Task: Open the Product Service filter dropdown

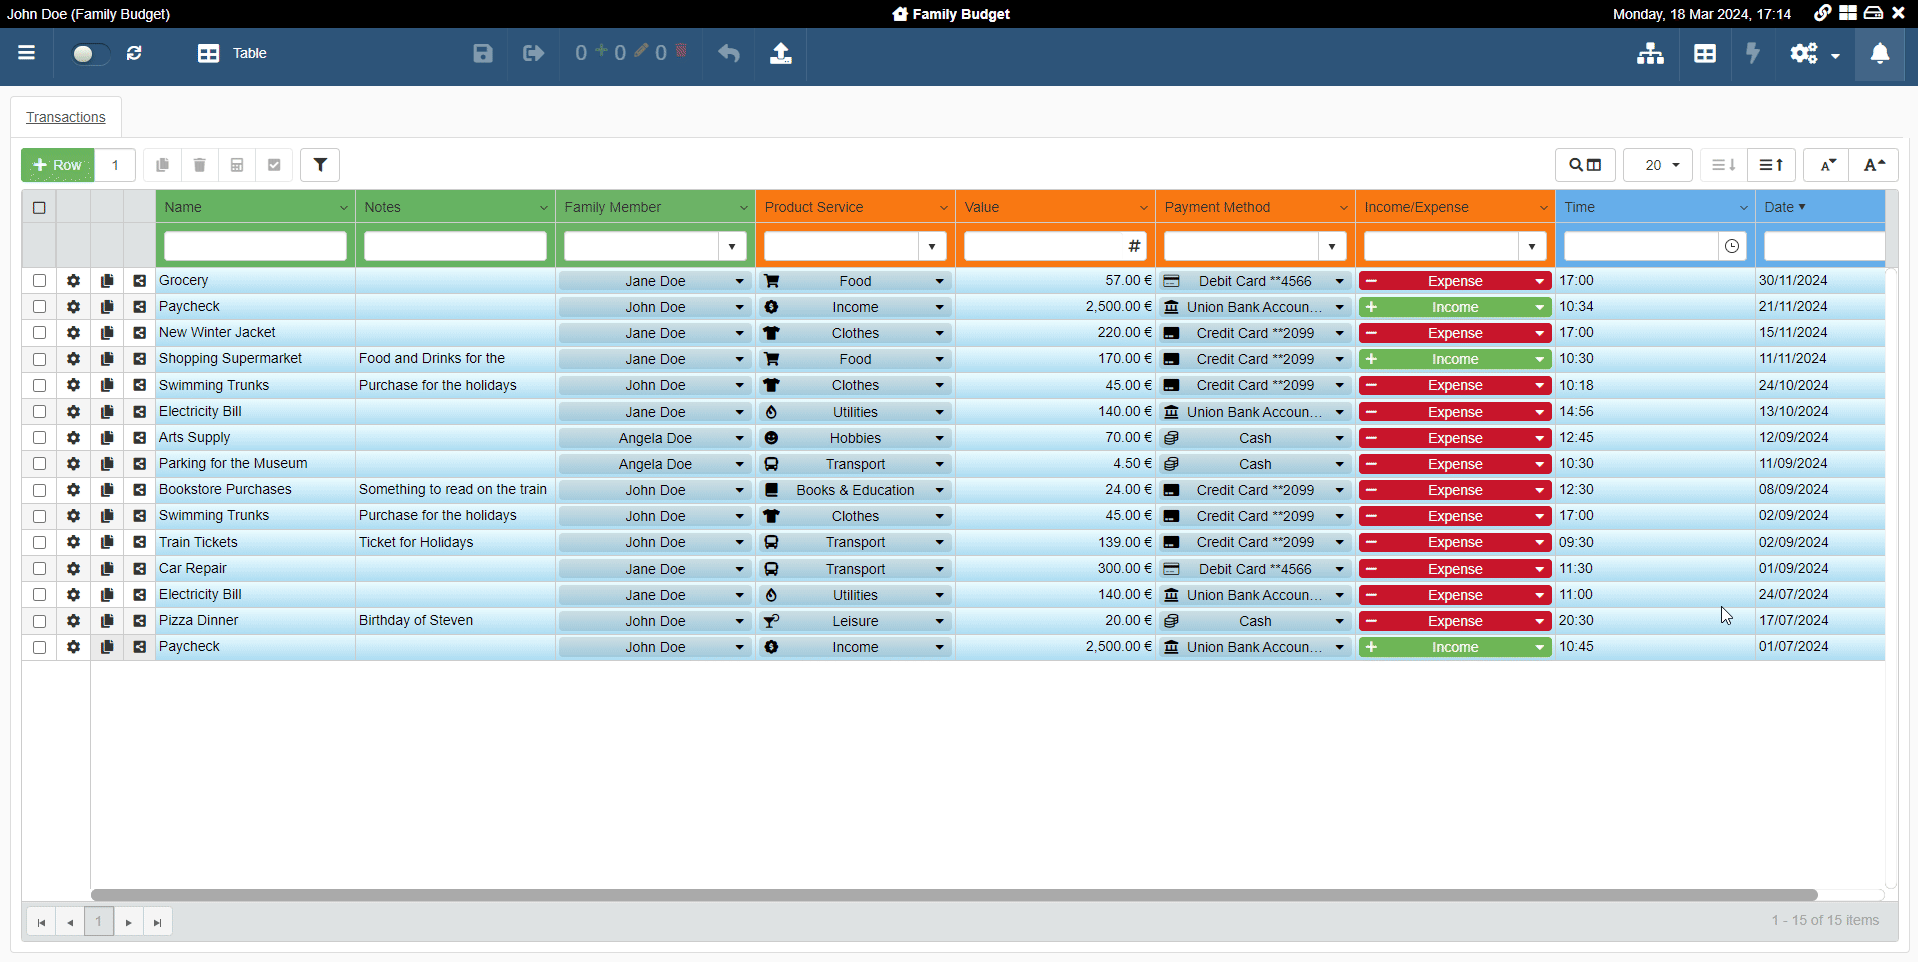Action: click(x=932, y=246)
